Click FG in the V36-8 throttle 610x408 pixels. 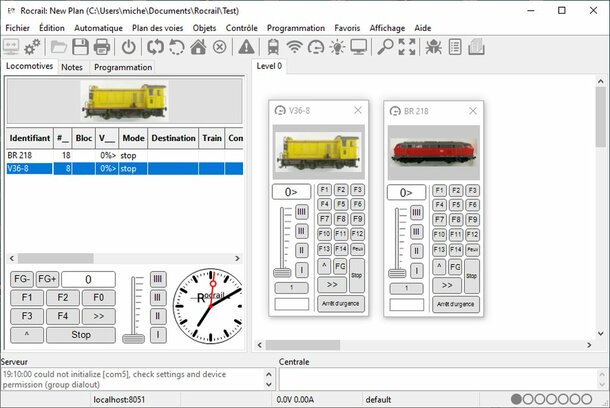pyautogui.click(x=340, y=266)
